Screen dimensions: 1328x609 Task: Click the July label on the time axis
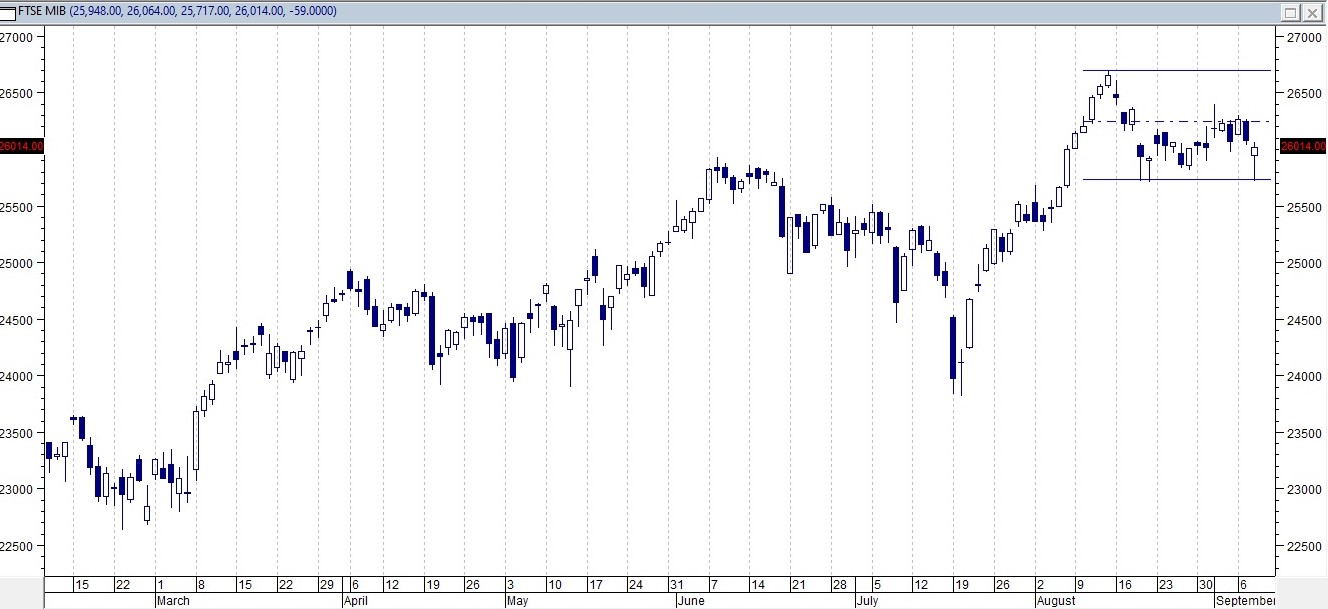(x=868, y=601)
